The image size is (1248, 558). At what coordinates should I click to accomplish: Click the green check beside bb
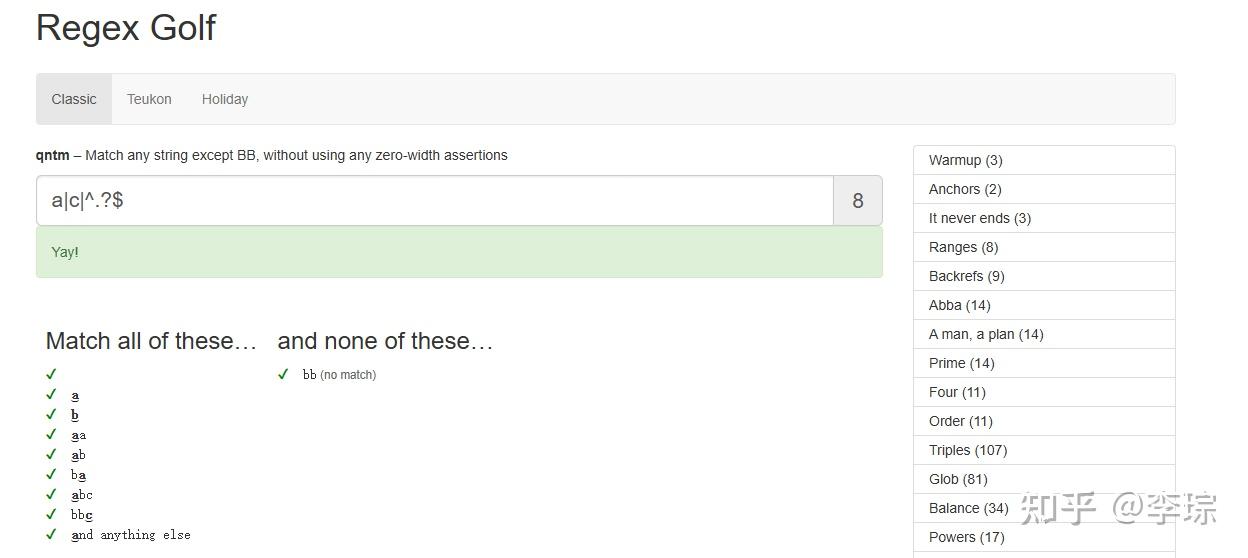[x=284, y=375]
